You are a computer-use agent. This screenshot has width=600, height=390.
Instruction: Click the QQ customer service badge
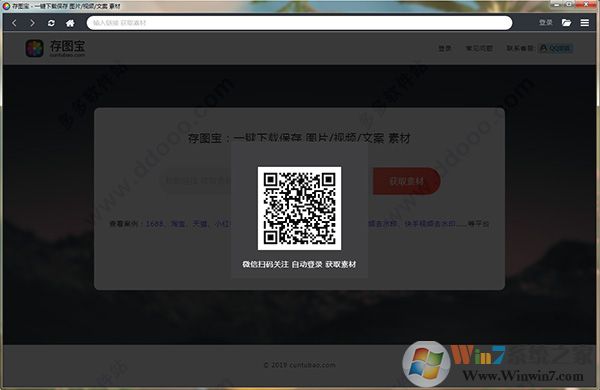click(x=556, y=48)
